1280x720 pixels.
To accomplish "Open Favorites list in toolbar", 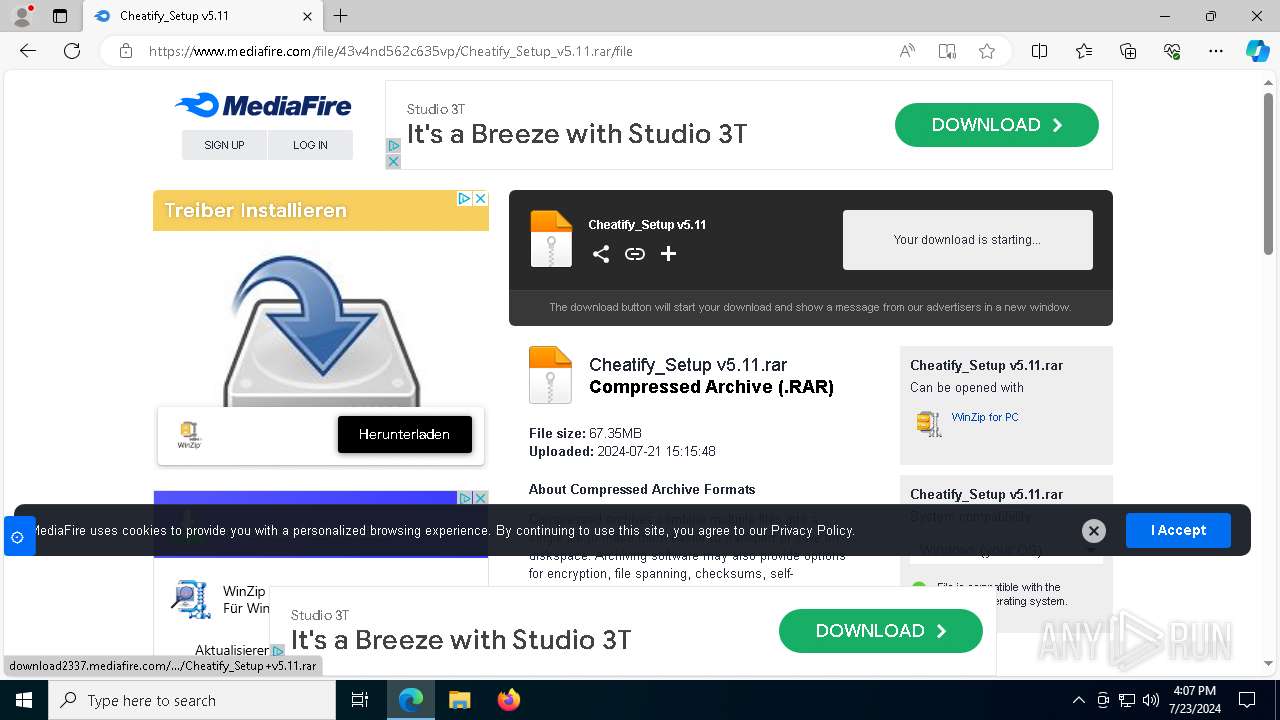I will point(1084,51).
